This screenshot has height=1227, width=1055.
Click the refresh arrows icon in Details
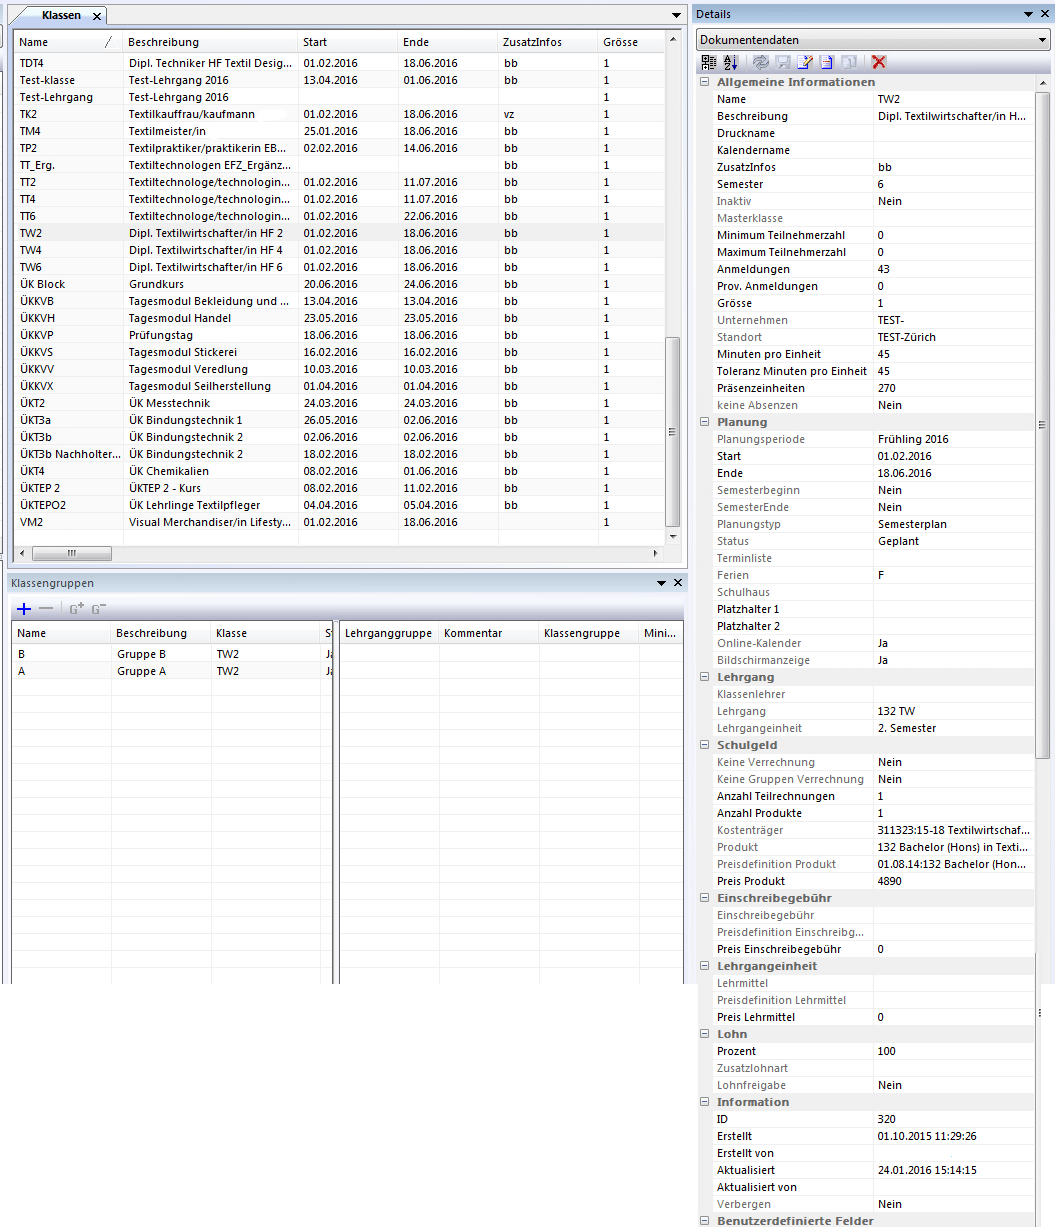tap(761, 62)
